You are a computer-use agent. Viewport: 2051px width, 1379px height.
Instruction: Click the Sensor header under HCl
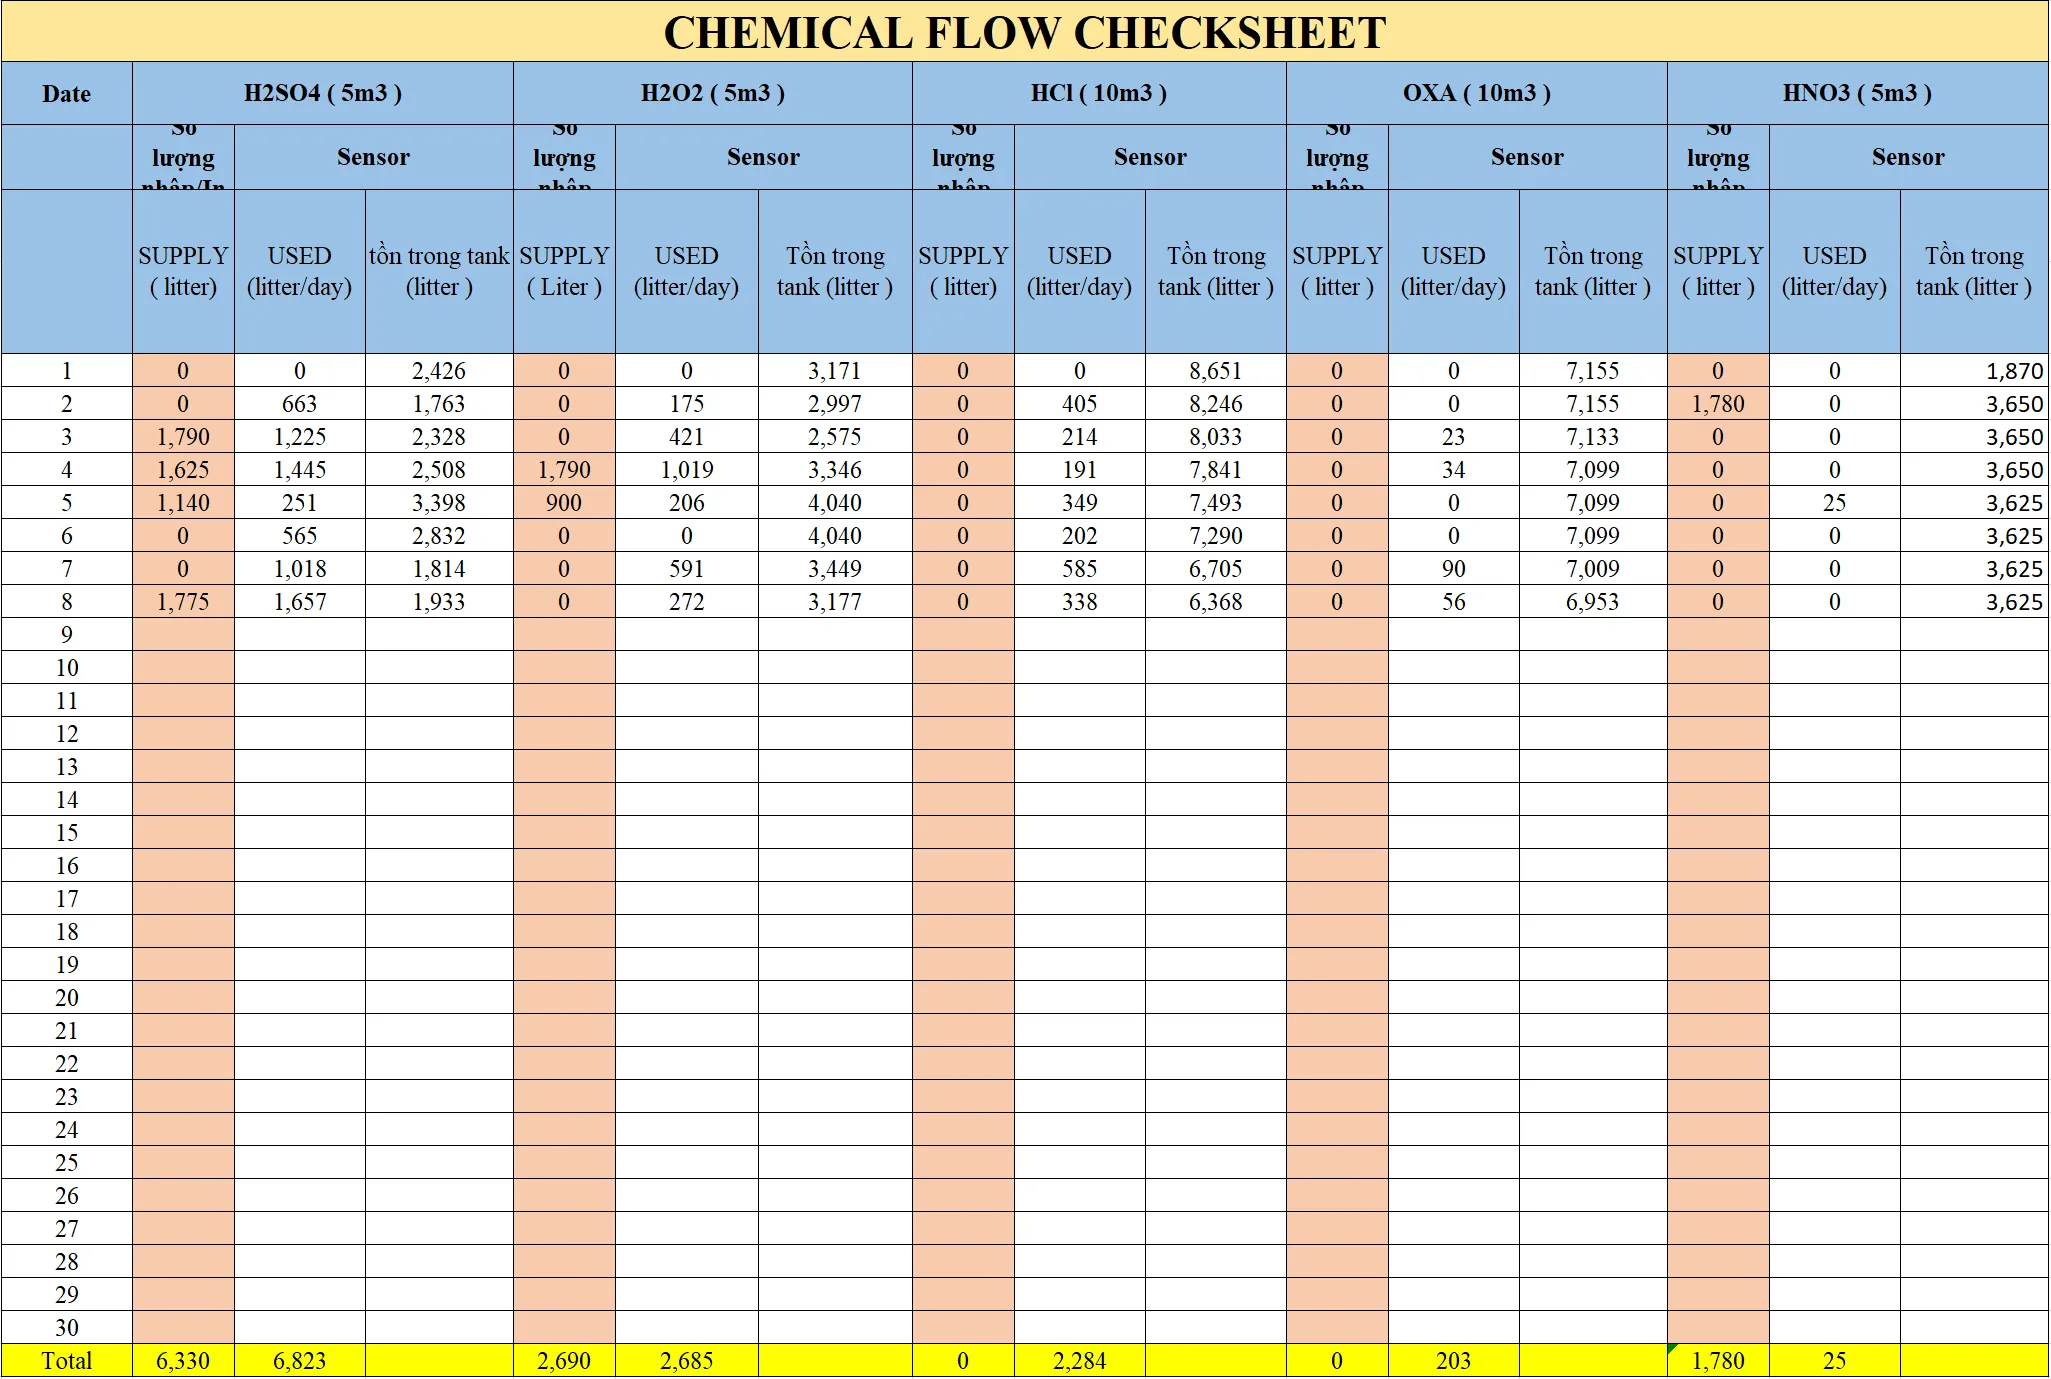tap(1150, 157)
